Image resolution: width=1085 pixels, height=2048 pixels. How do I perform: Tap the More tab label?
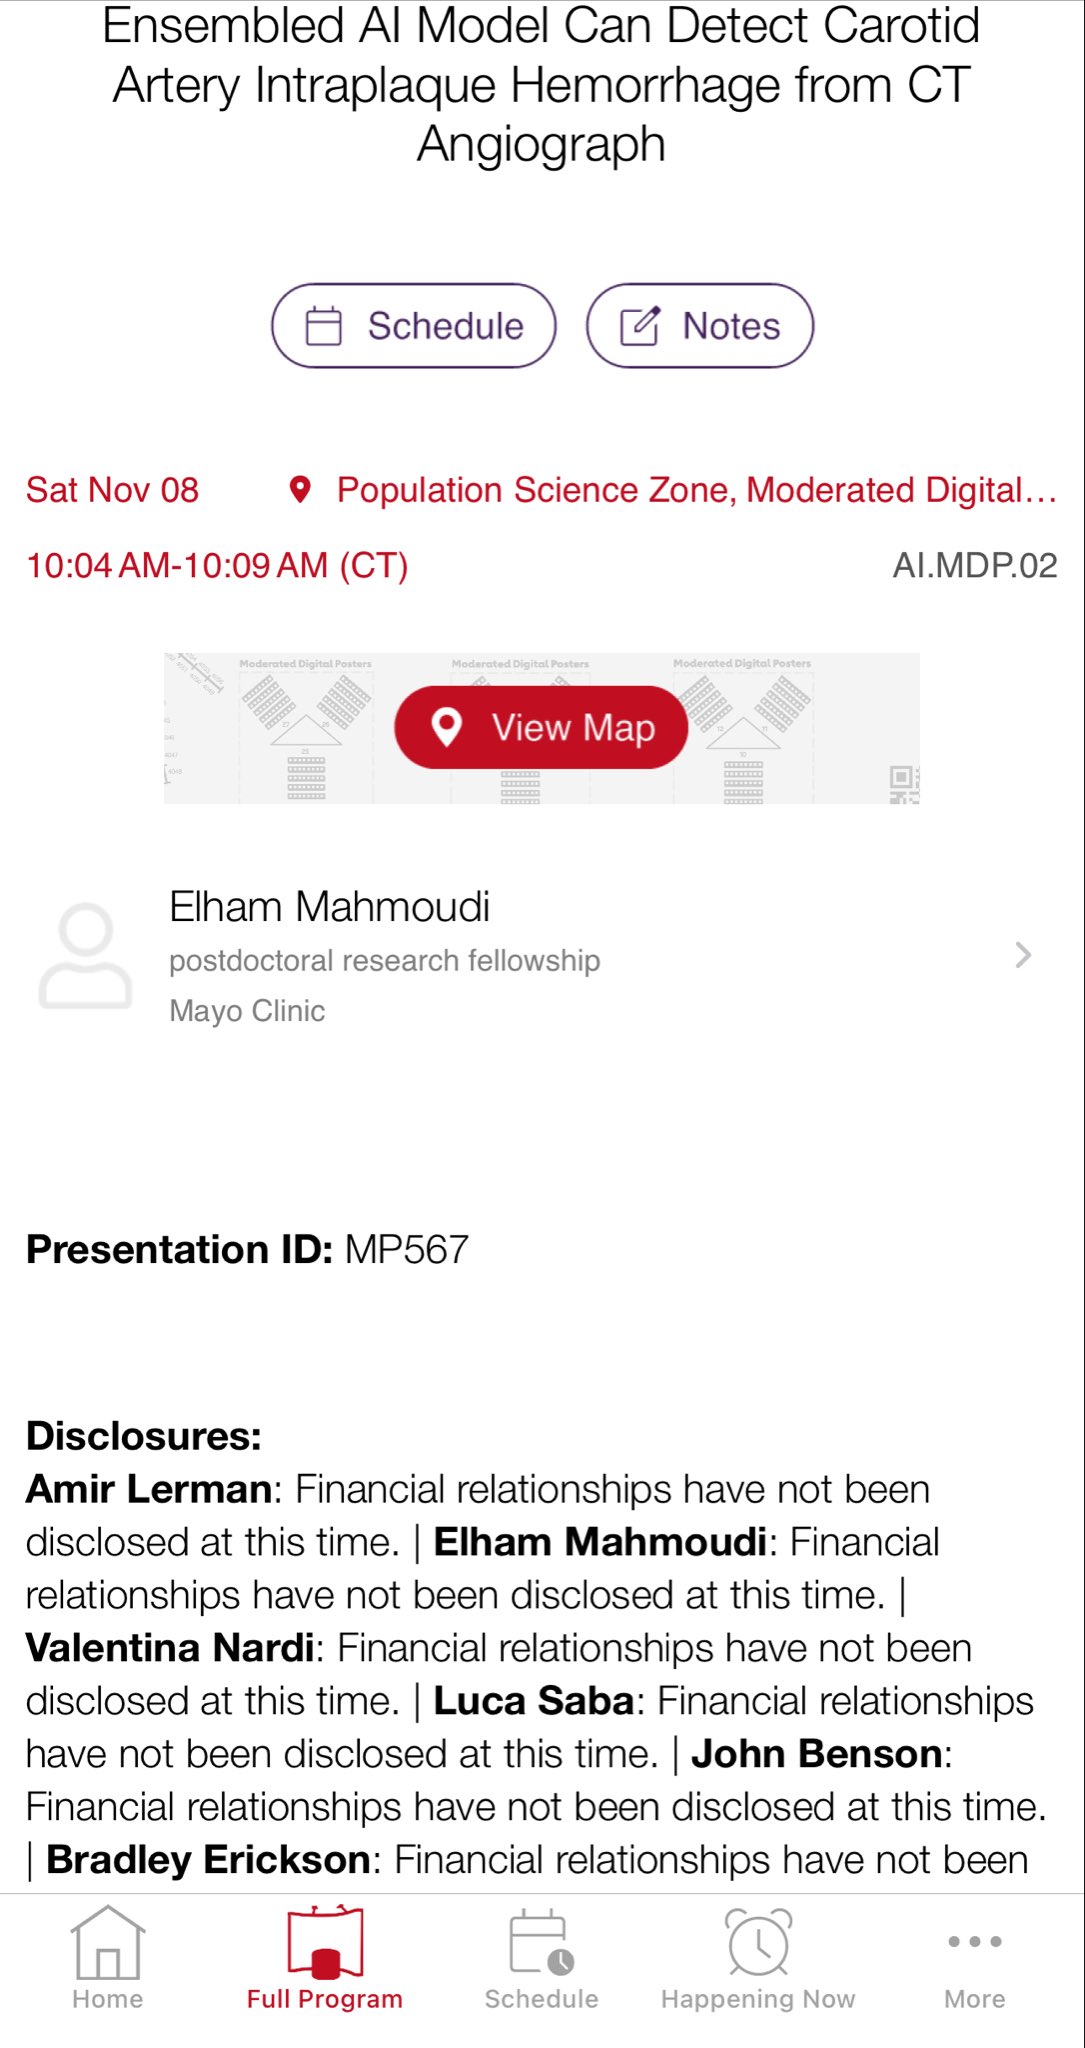point(975,1999)
